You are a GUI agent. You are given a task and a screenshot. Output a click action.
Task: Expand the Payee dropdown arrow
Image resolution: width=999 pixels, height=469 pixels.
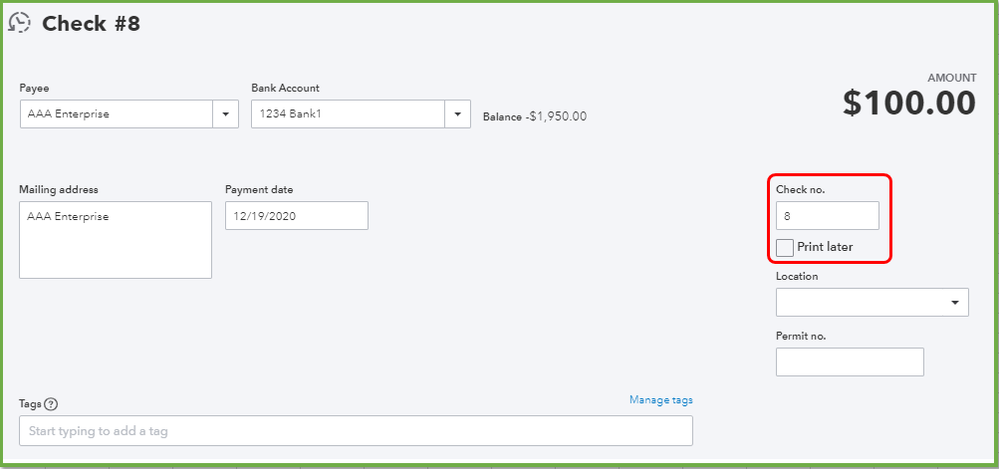pos(225,114)
